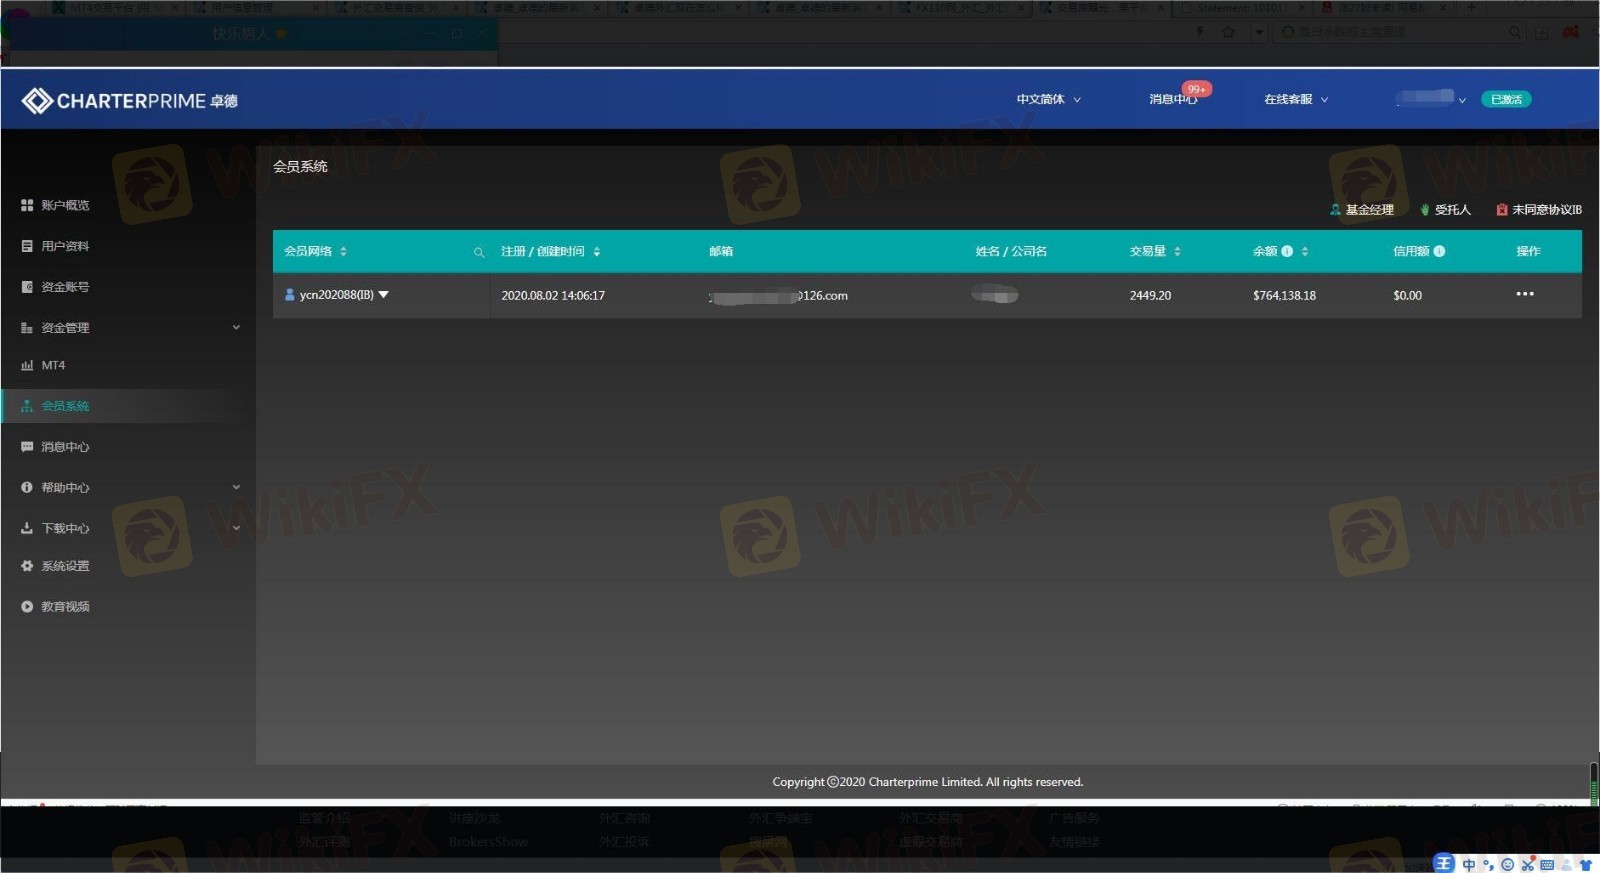Open the 99+ message notification badge

[x=1196, y=89]
